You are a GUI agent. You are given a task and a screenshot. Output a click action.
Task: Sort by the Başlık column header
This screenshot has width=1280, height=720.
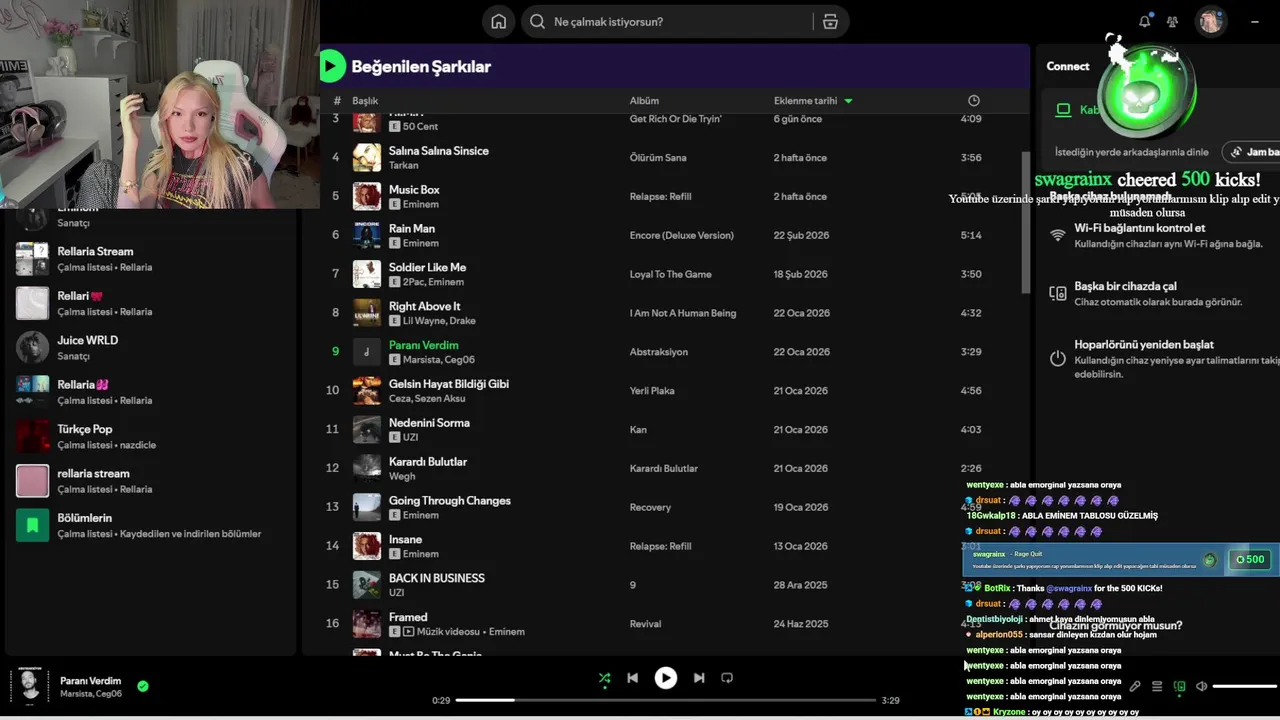365,100
